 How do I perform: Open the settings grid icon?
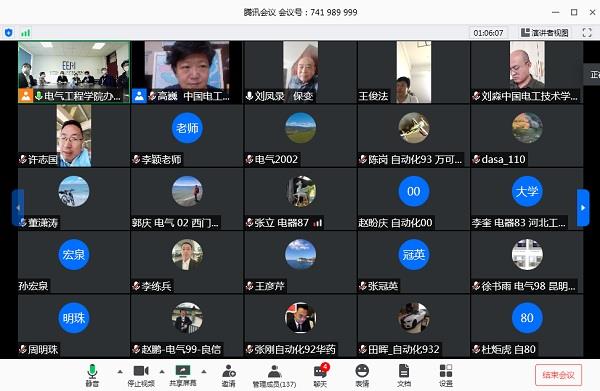coord(446,375)
